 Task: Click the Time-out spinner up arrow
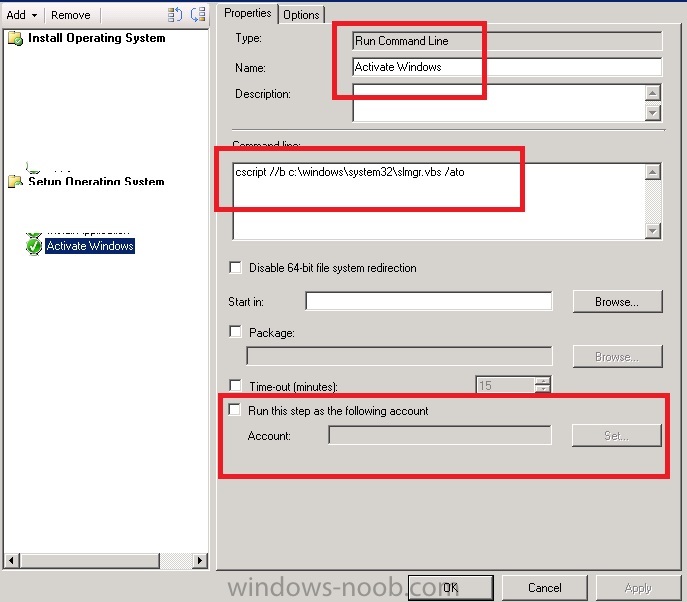click(x=543, y=381)
